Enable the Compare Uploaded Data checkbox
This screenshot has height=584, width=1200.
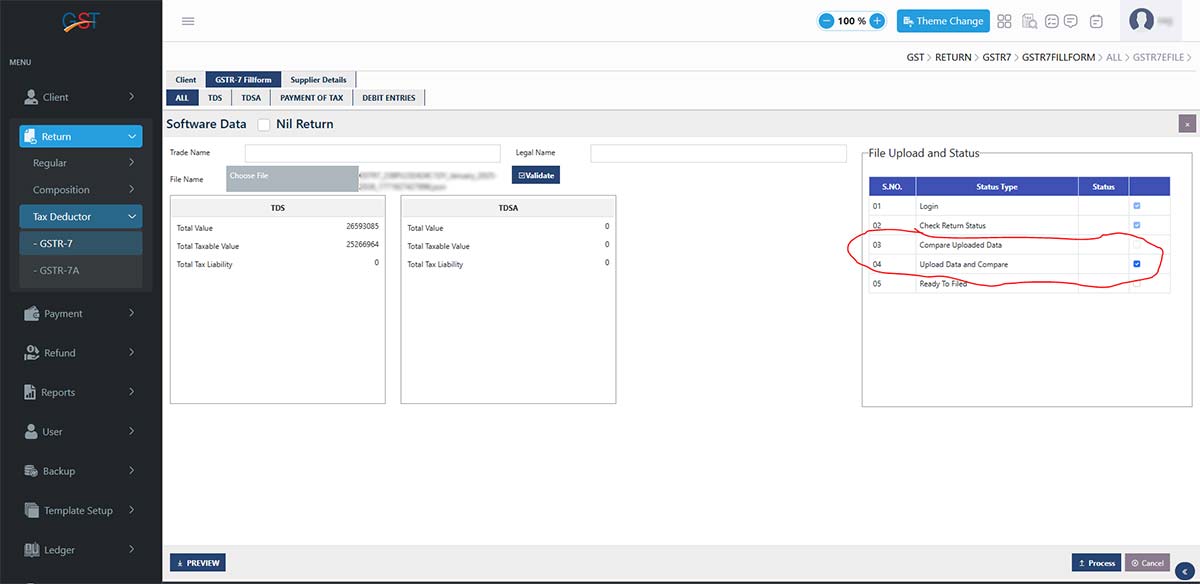[1137, 245]
